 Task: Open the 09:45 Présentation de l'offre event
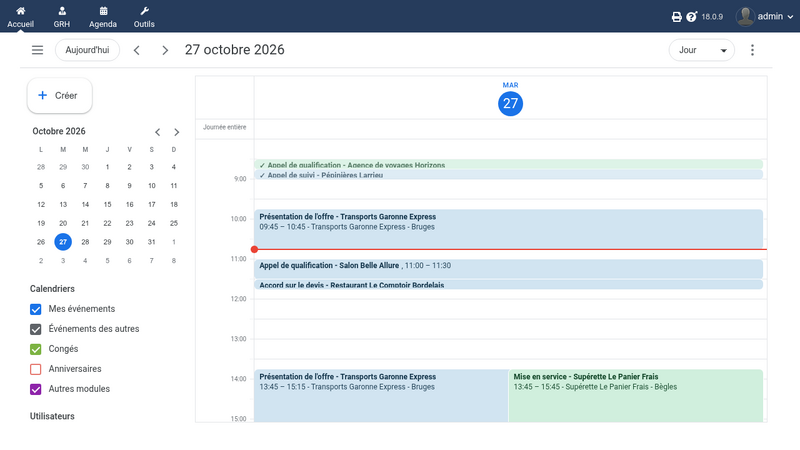click(x=508, y=229)
